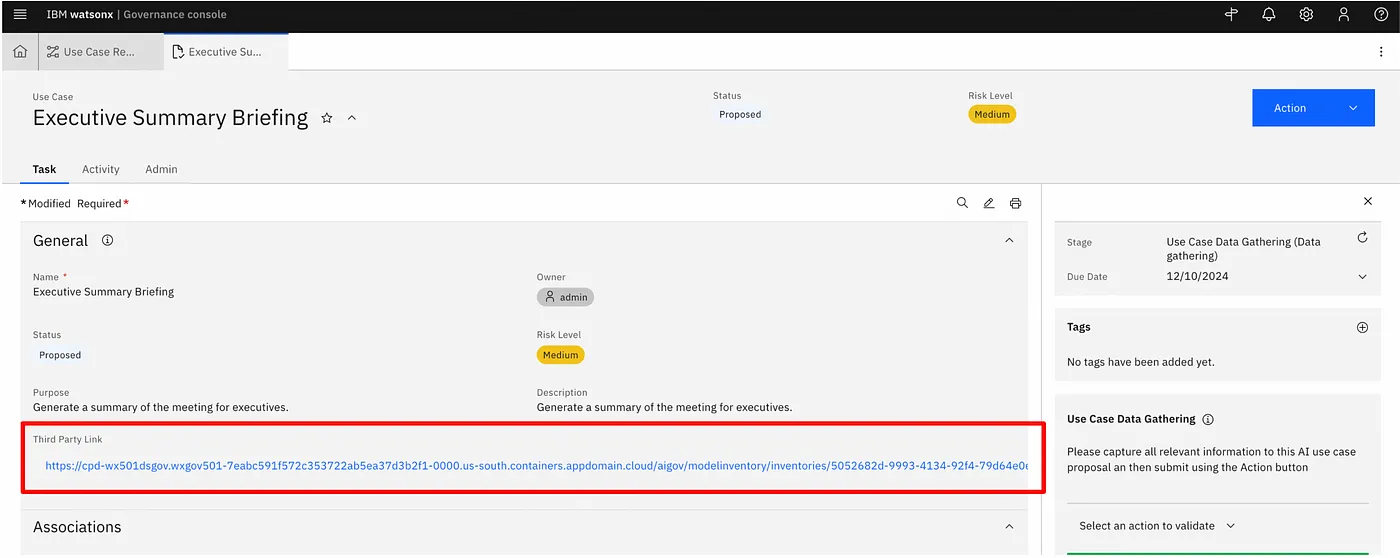1400x558 pixels.
Task: Collapse the General section
Action: click(x=1009, y=241)
